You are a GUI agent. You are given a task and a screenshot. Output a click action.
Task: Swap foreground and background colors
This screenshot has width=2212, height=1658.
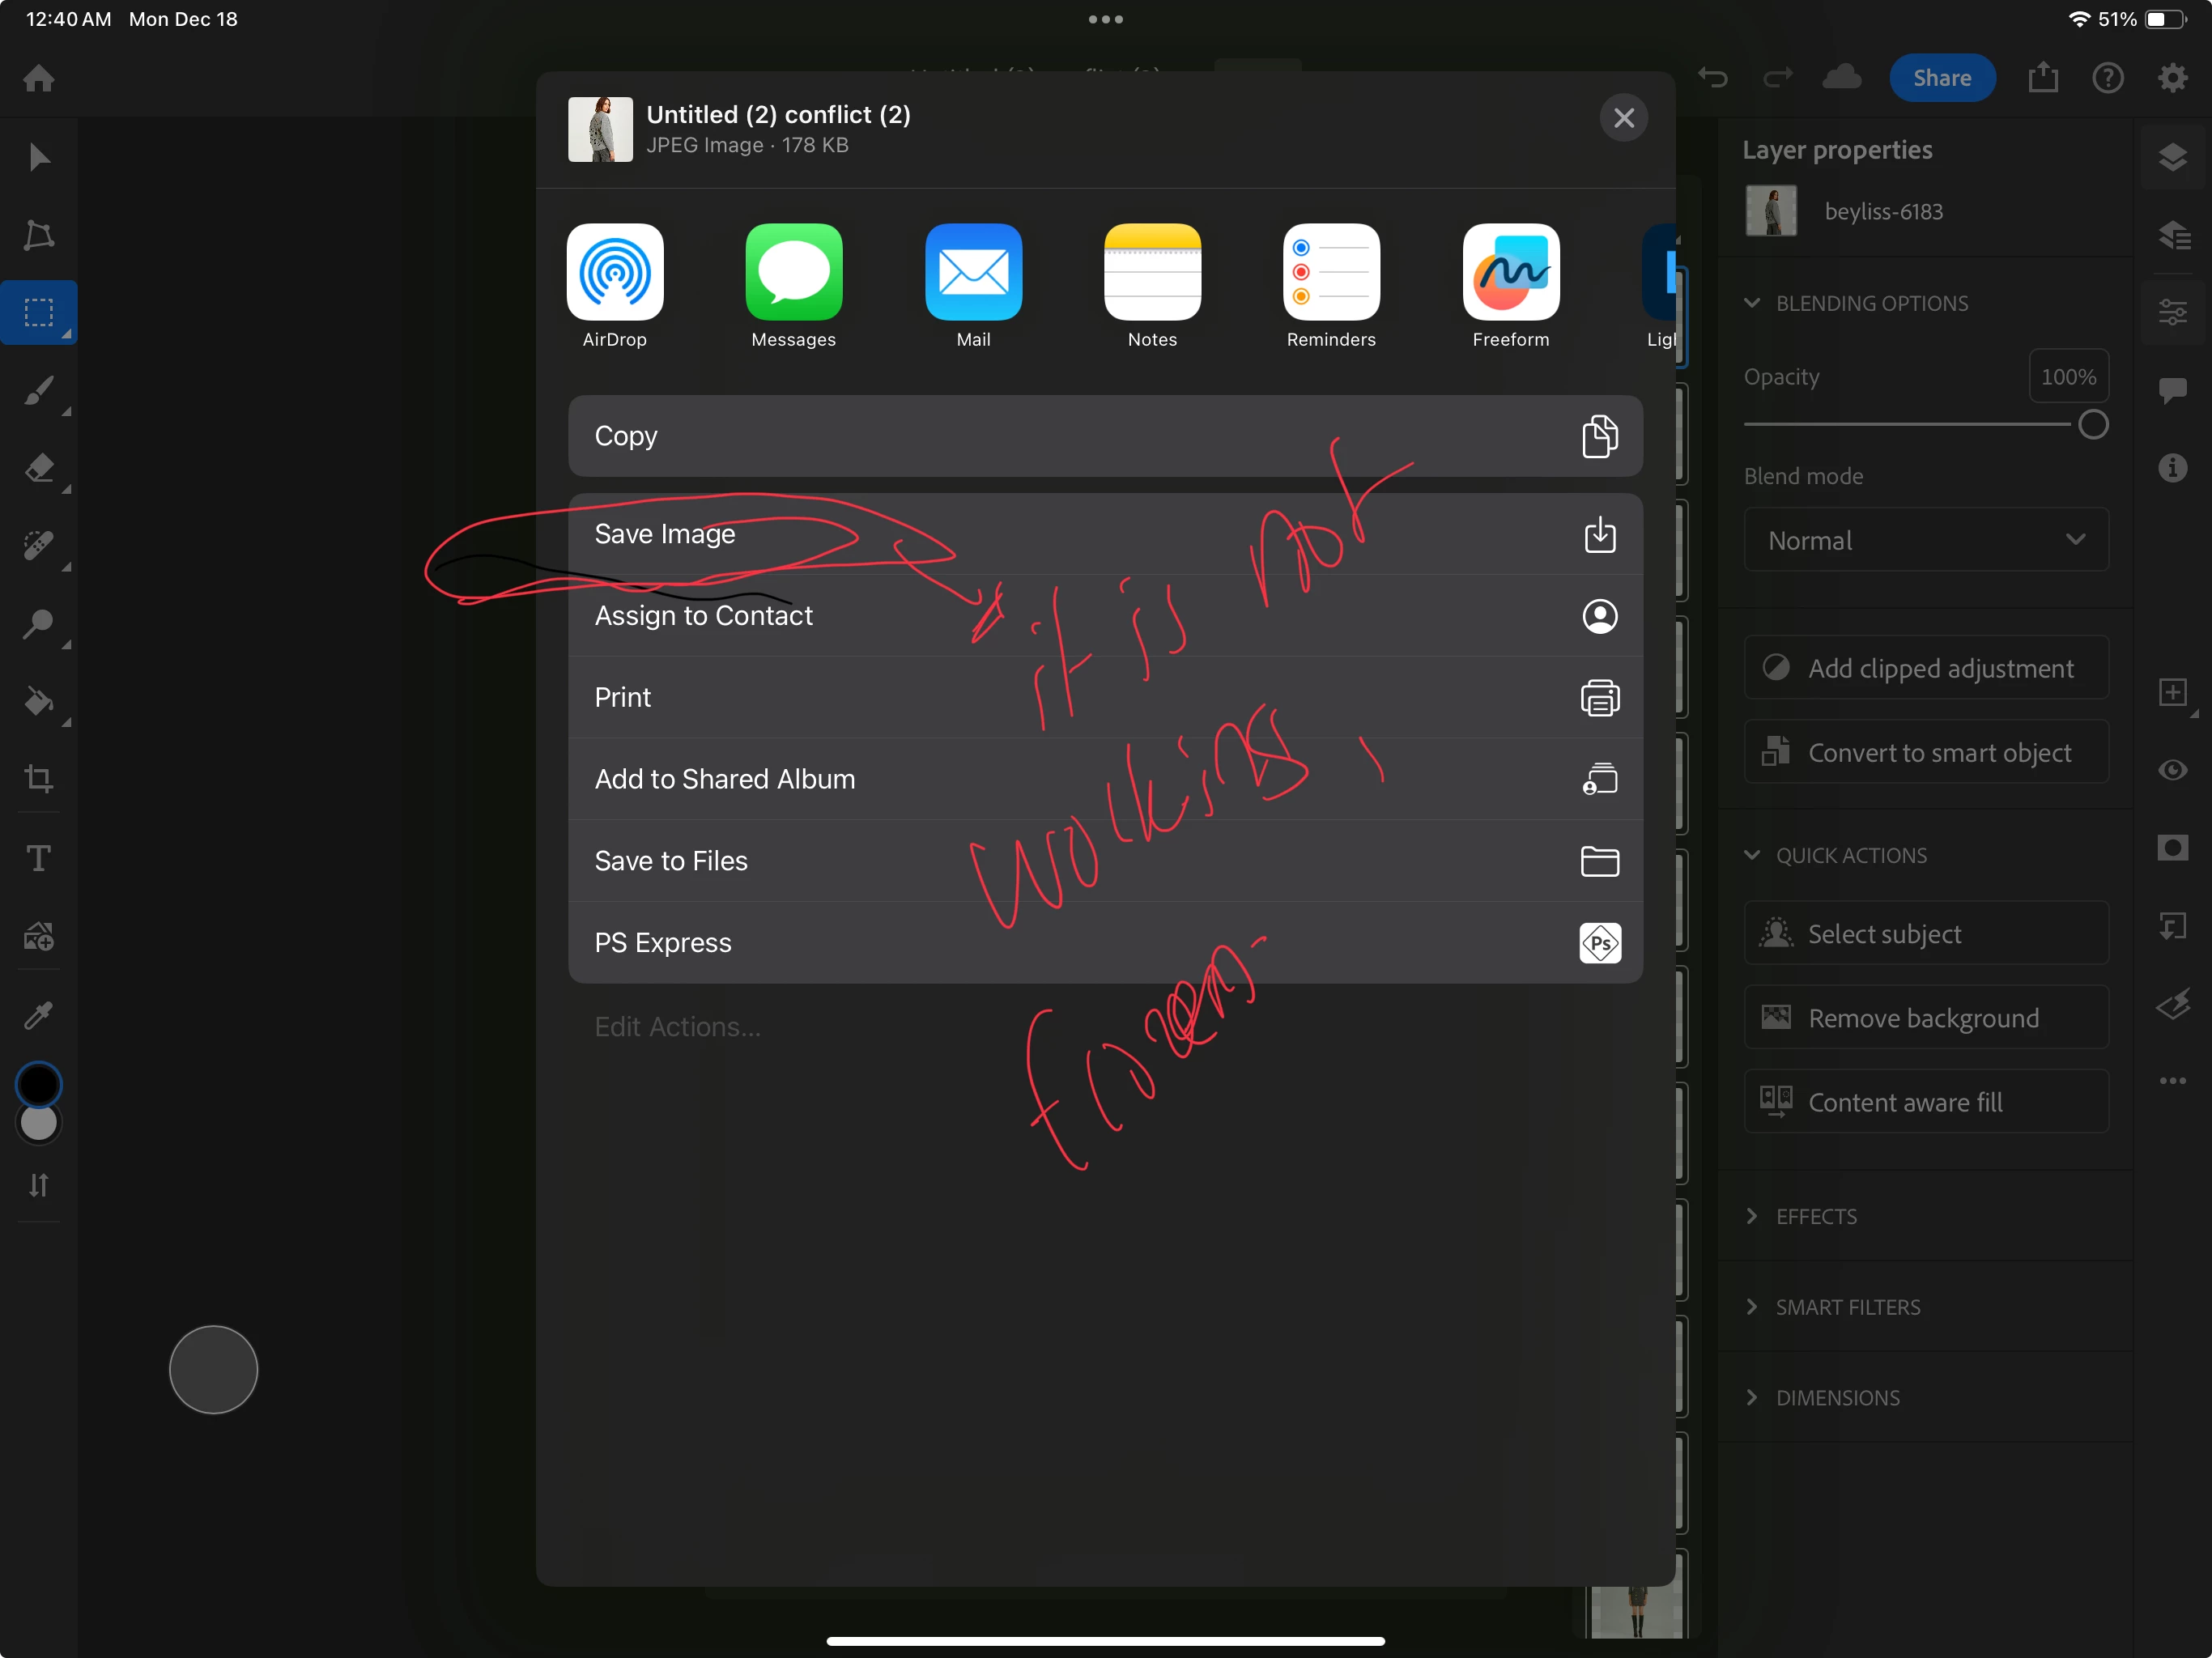[38, 1186]
